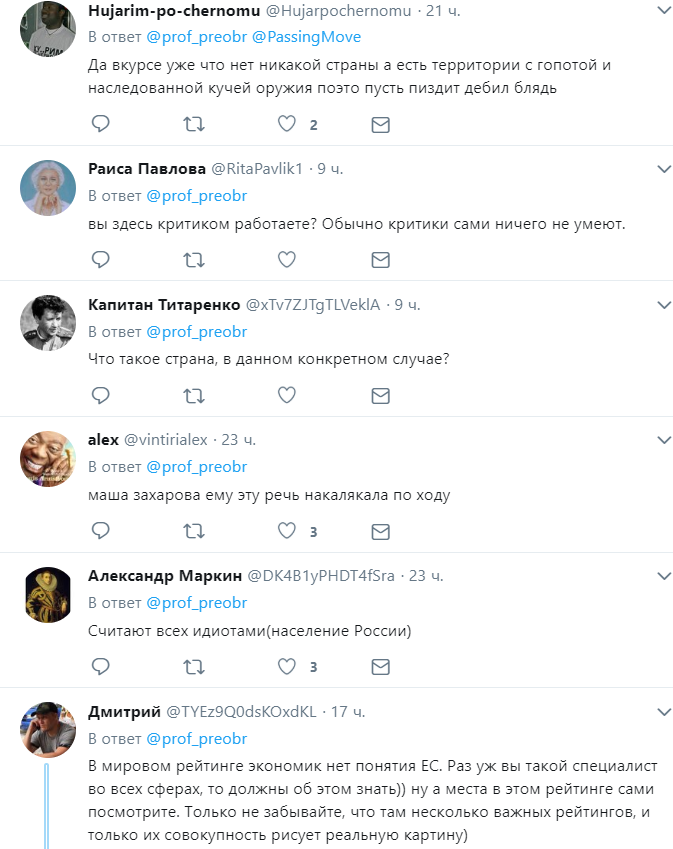Image resolution: width=673 pixels, height=849 pixels.
Task: Reply to Александр Маркин's tweet
Action: point(101,667)
